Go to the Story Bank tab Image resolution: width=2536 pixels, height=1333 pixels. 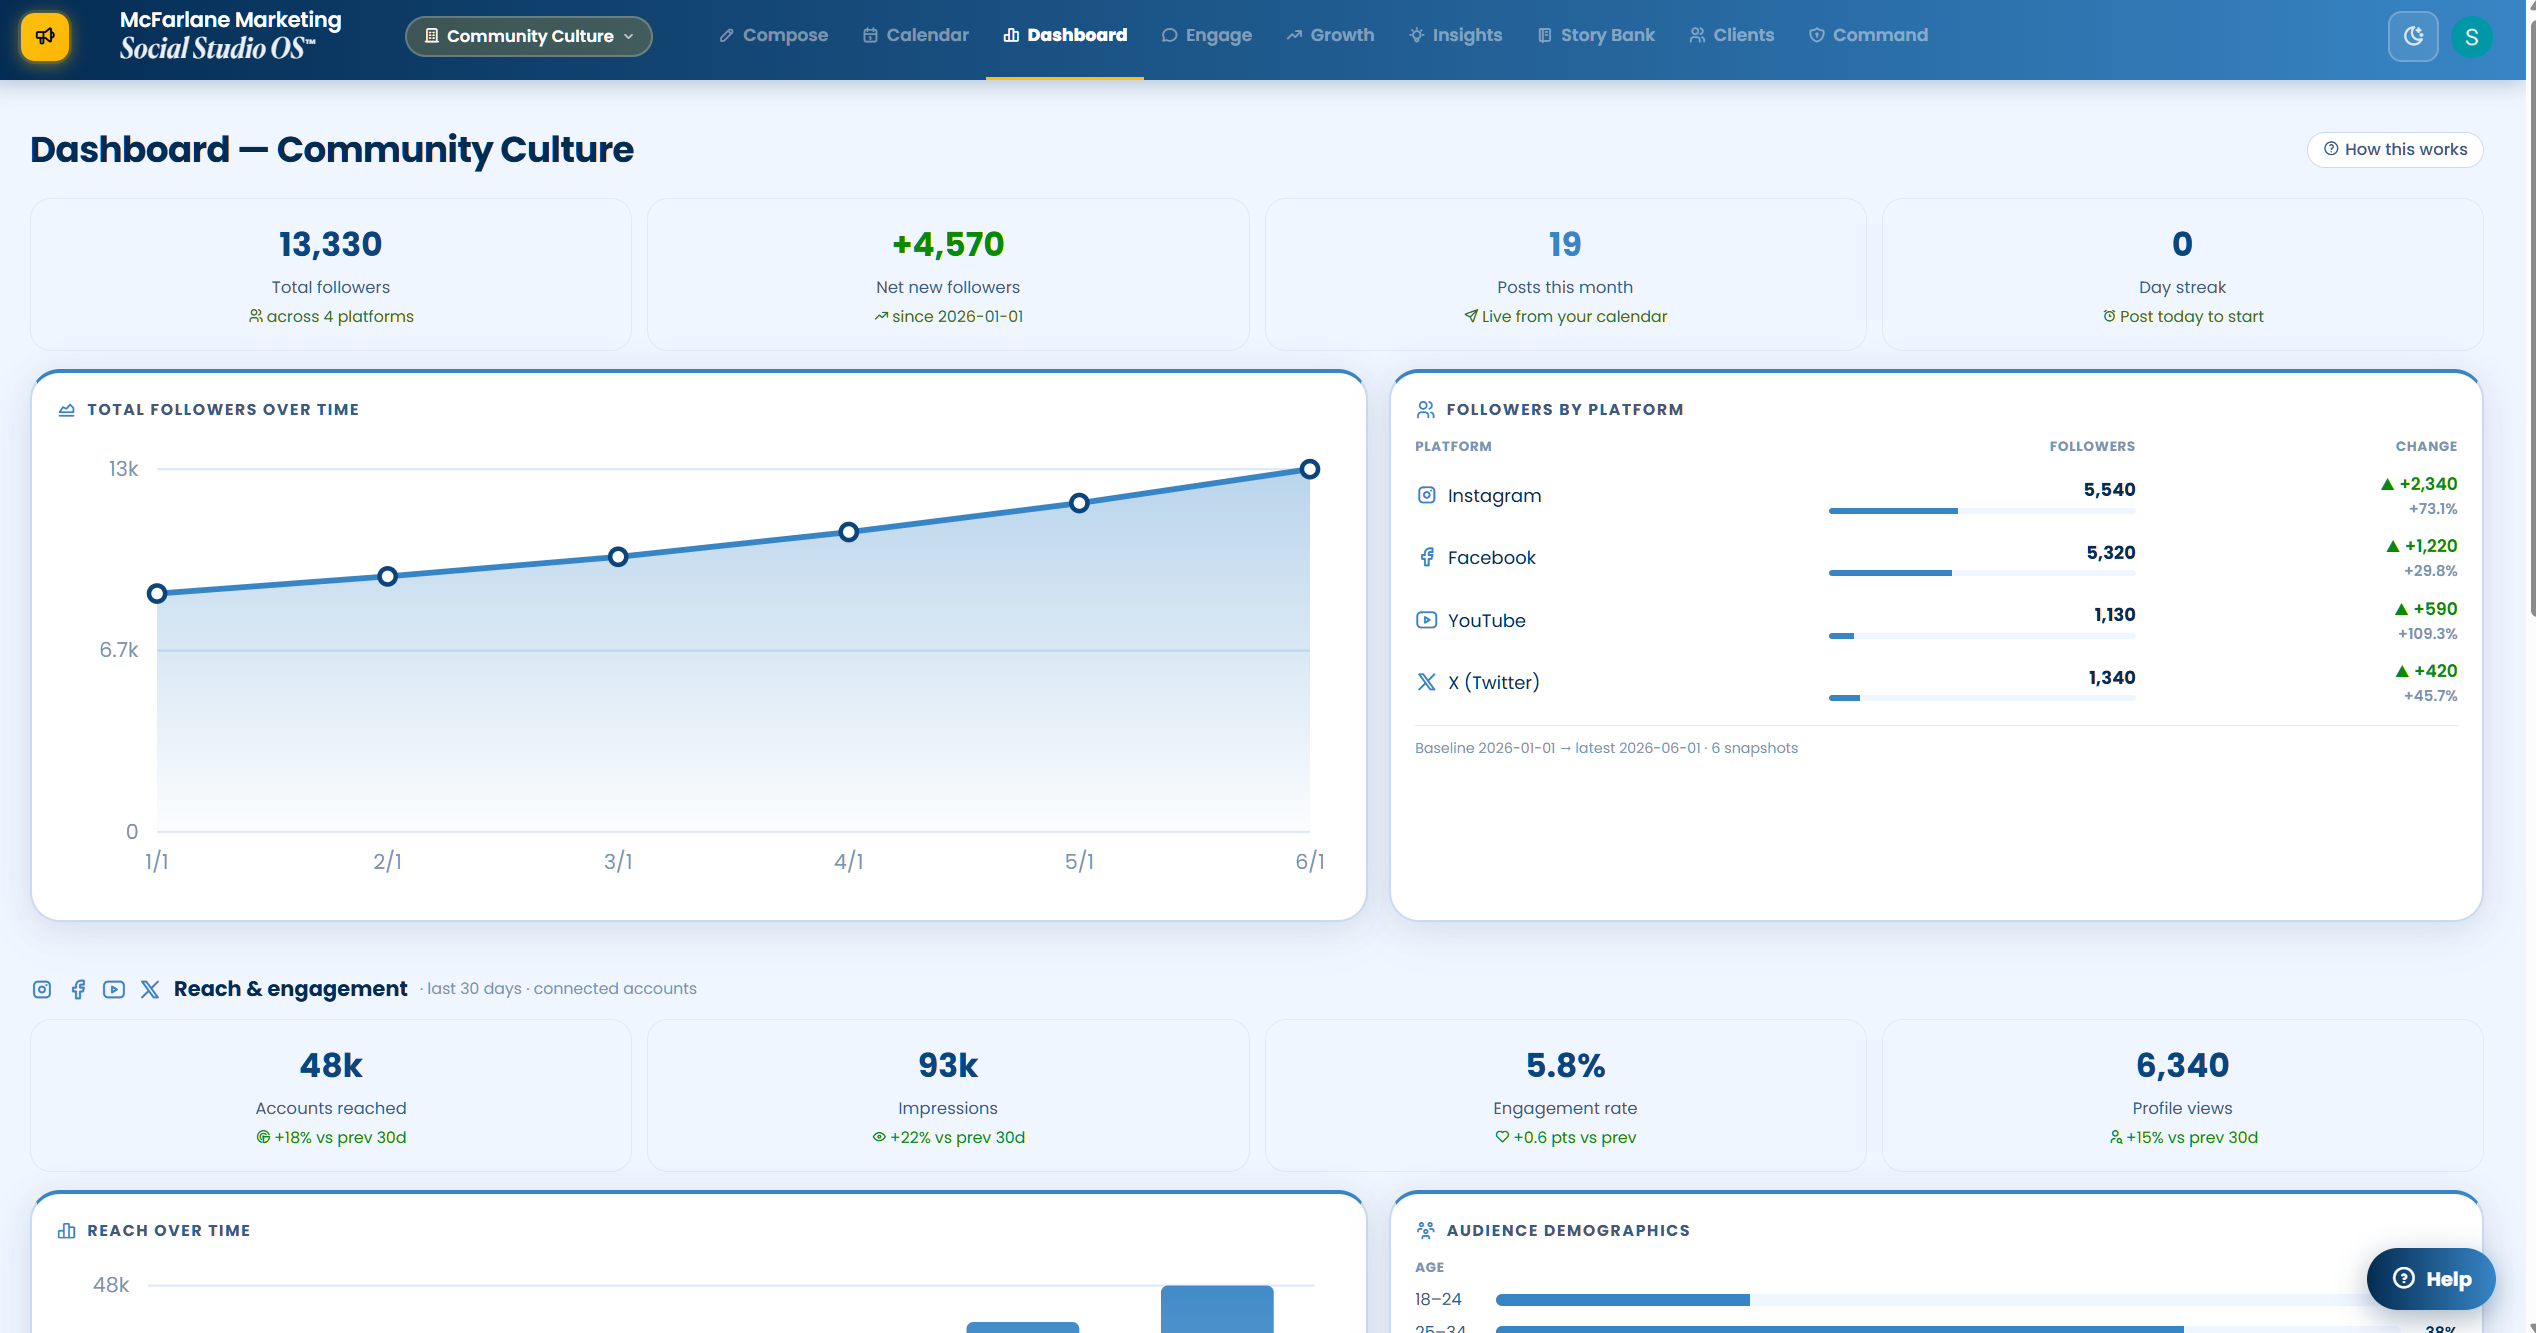(x=1596, y=35)
